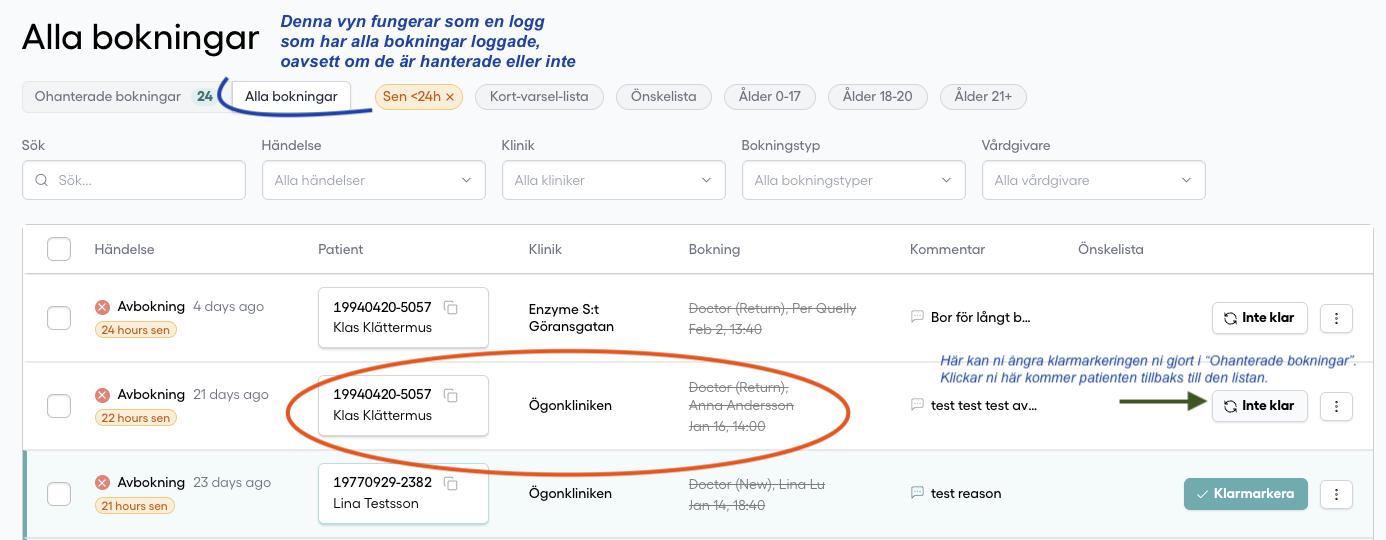
Task: Select checkbox for Lina Testsson booking
Action: [x=59, y=494]
